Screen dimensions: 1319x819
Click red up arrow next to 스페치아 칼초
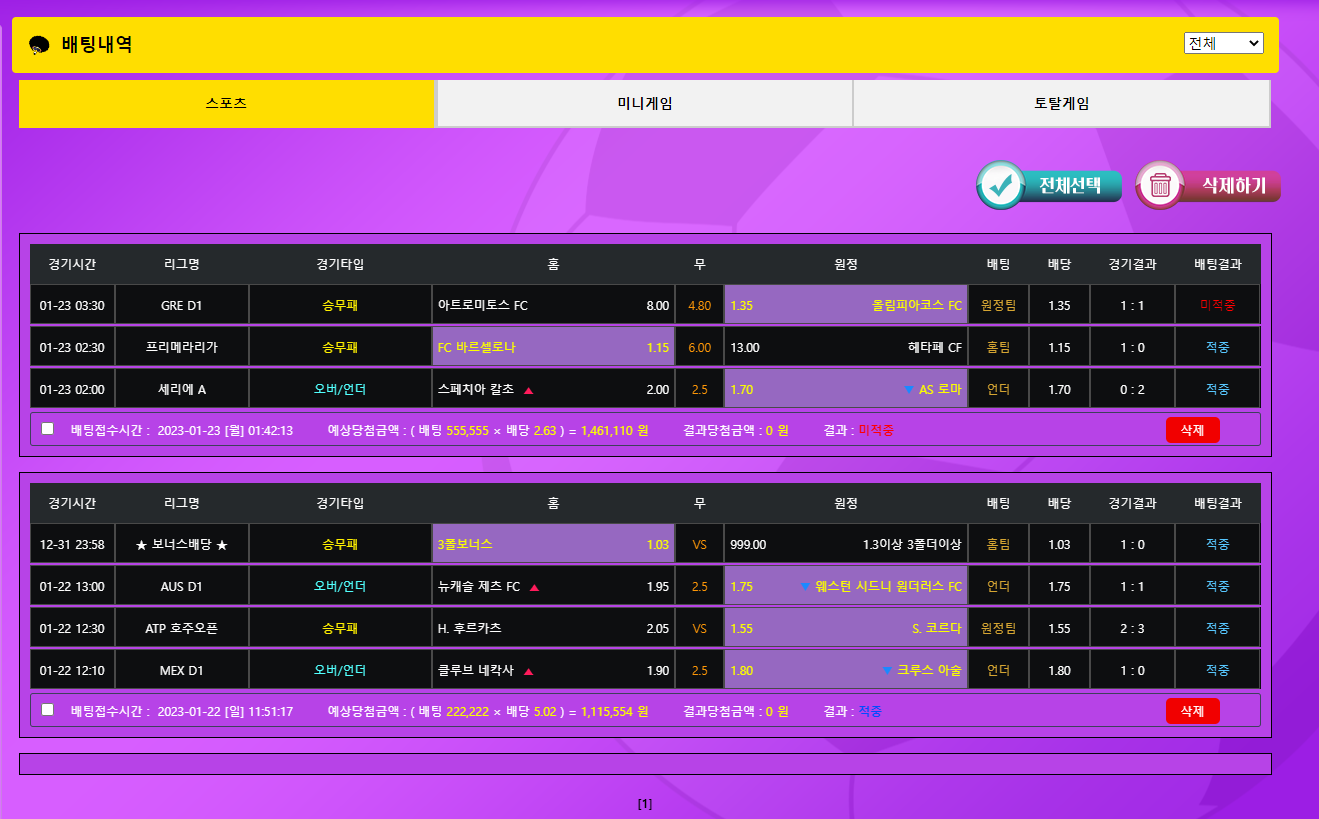tap(528, 390)
